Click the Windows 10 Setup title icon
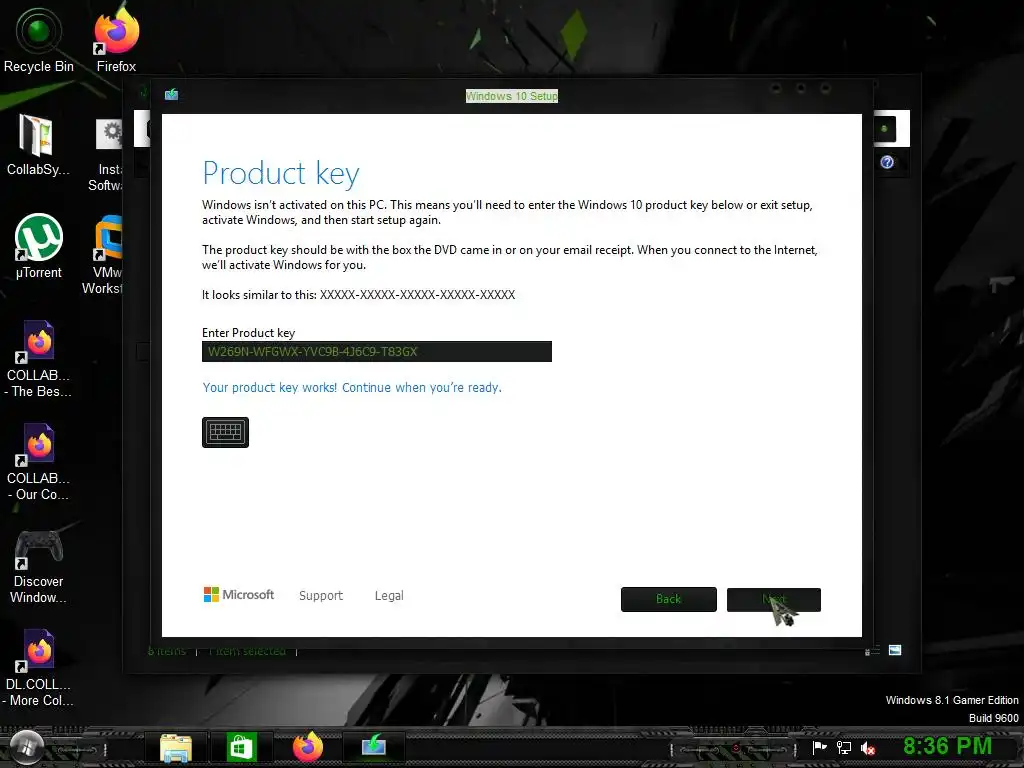 (171, 95)
